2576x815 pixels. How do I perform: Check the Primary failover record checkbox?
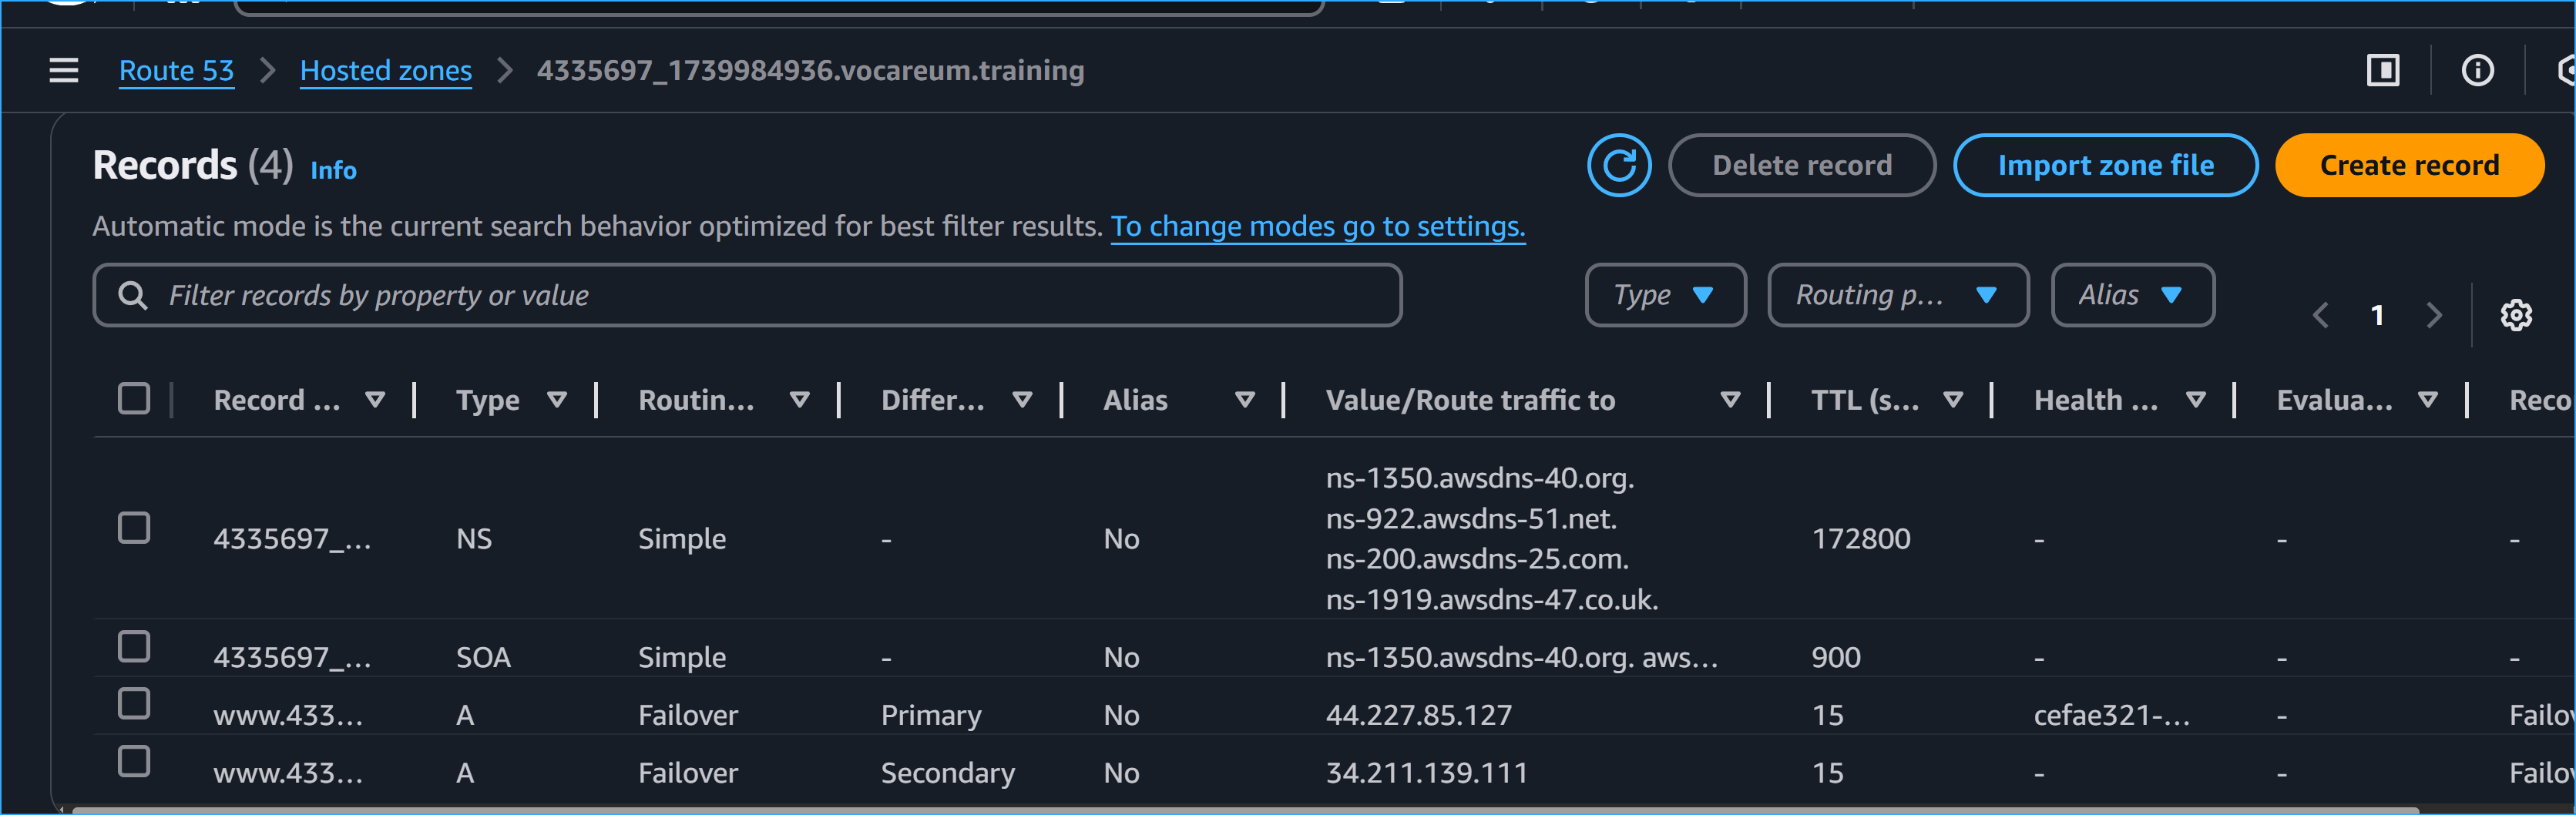coord(134,704)
